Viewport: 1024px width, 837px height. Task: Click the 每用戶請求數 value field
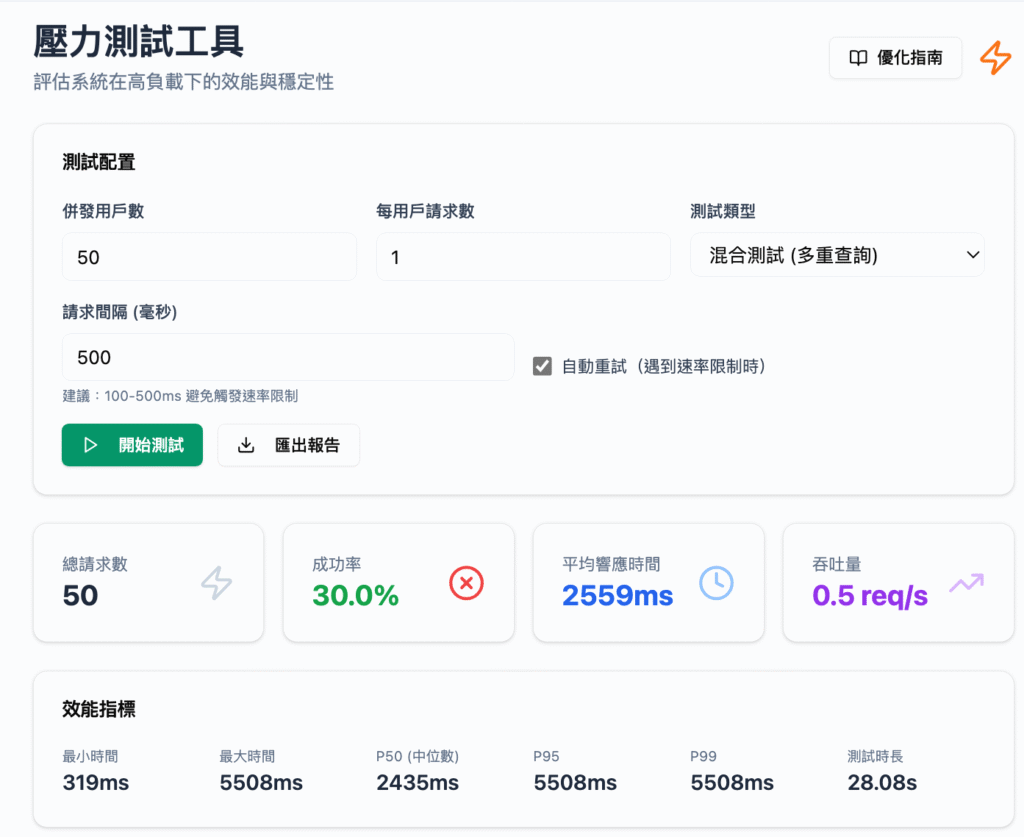(523, 257)
